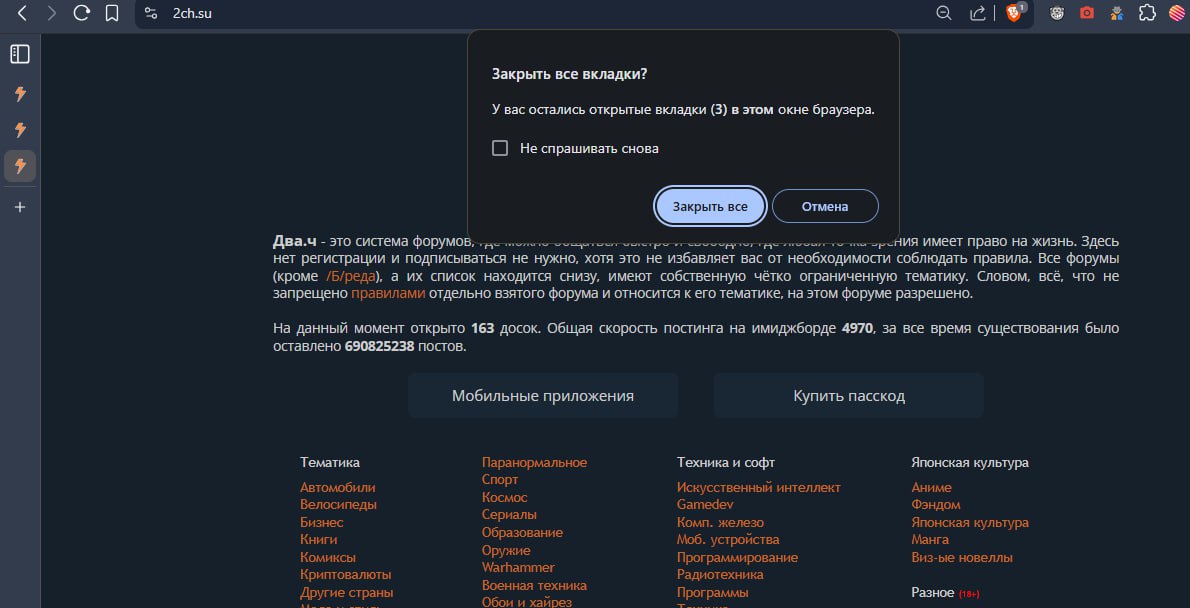
Task: Open the 'Сериалы' board link
Action: pos(509,515)
